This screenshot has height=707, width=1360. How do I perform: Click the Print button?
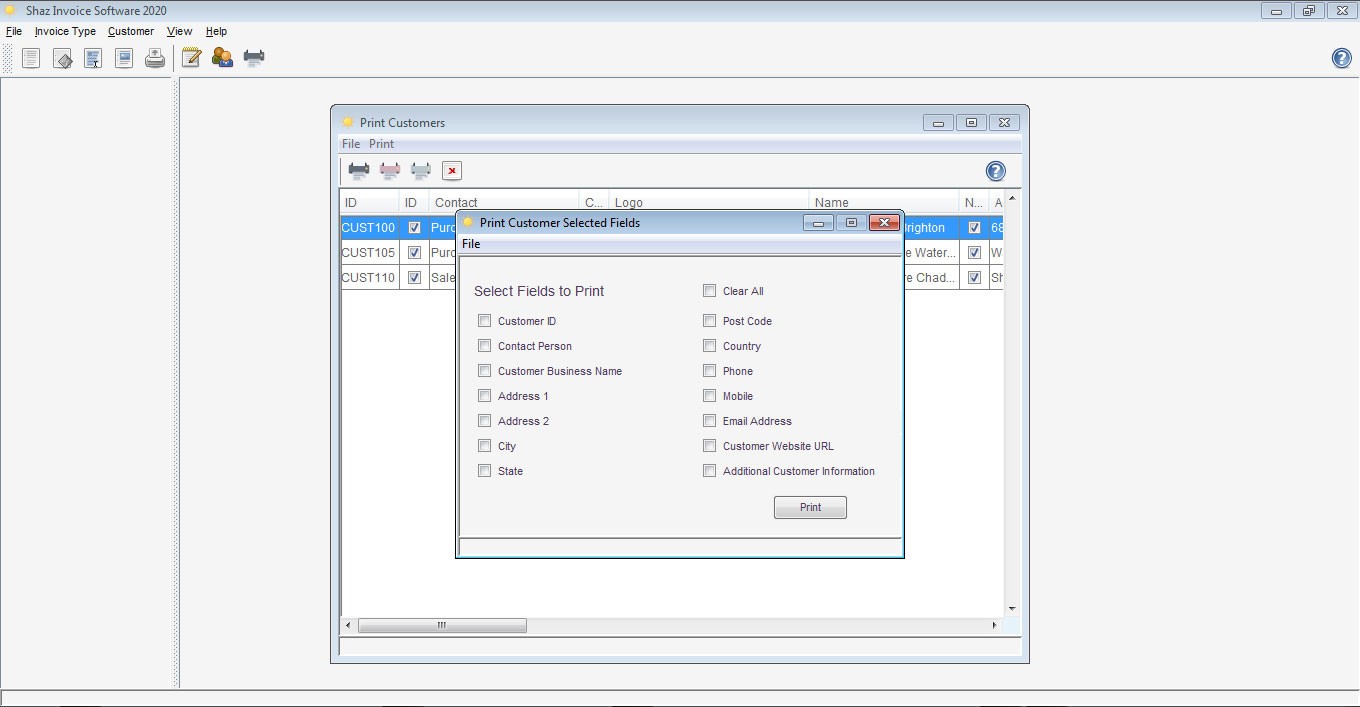click(810, 508)
